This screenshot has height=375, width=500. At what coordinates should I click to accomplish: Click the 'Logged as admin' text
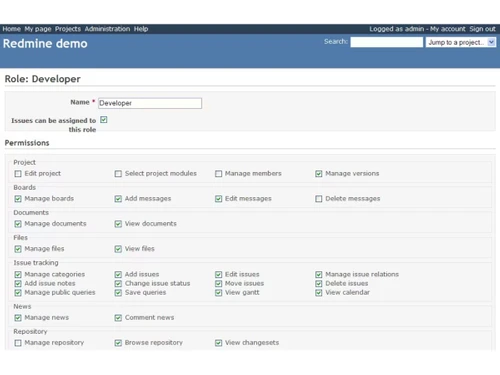(397, 29)
